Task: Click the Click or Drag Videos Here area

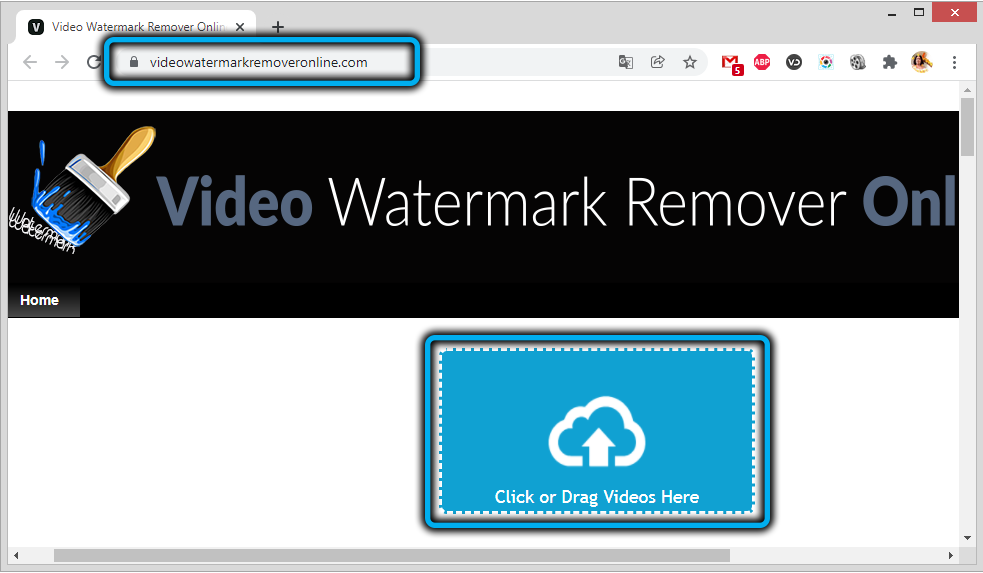Action: coord(597,431)
